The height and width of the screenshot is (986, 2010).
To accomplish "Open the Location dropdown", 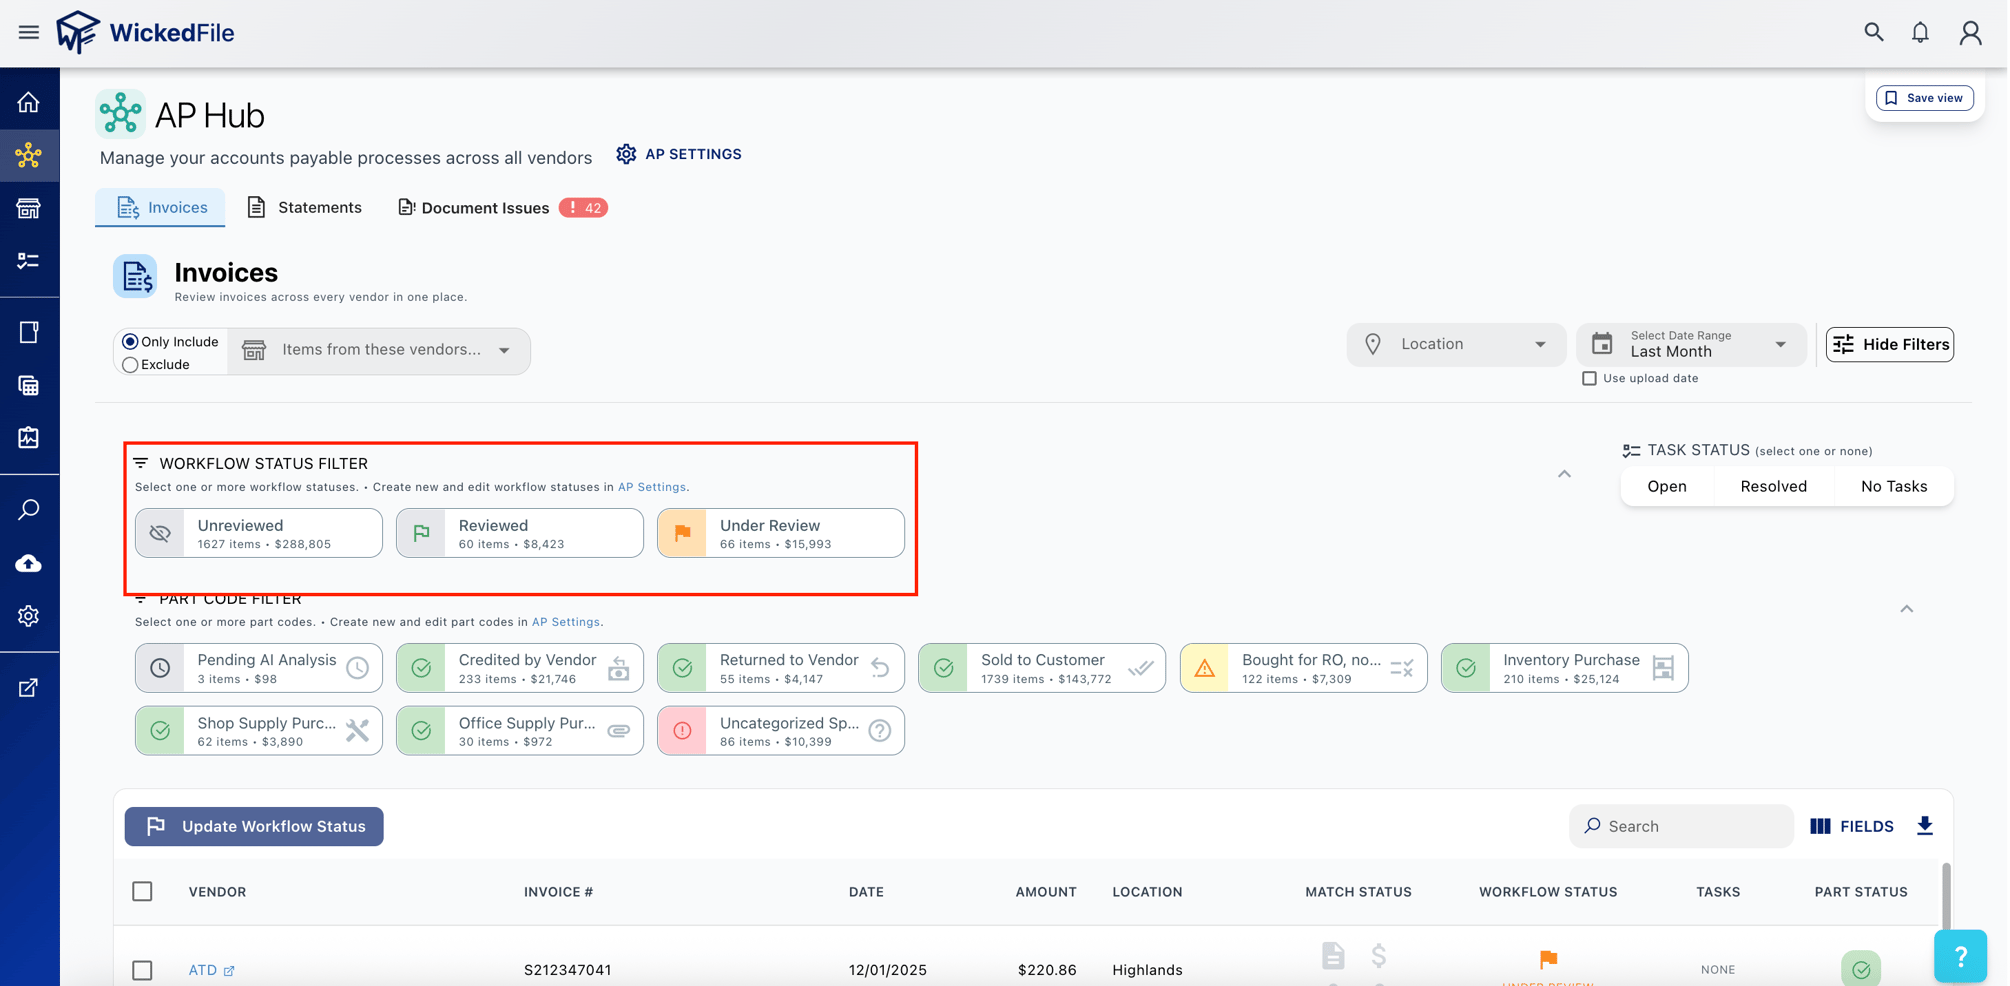I will click(x=1456, y=344).
